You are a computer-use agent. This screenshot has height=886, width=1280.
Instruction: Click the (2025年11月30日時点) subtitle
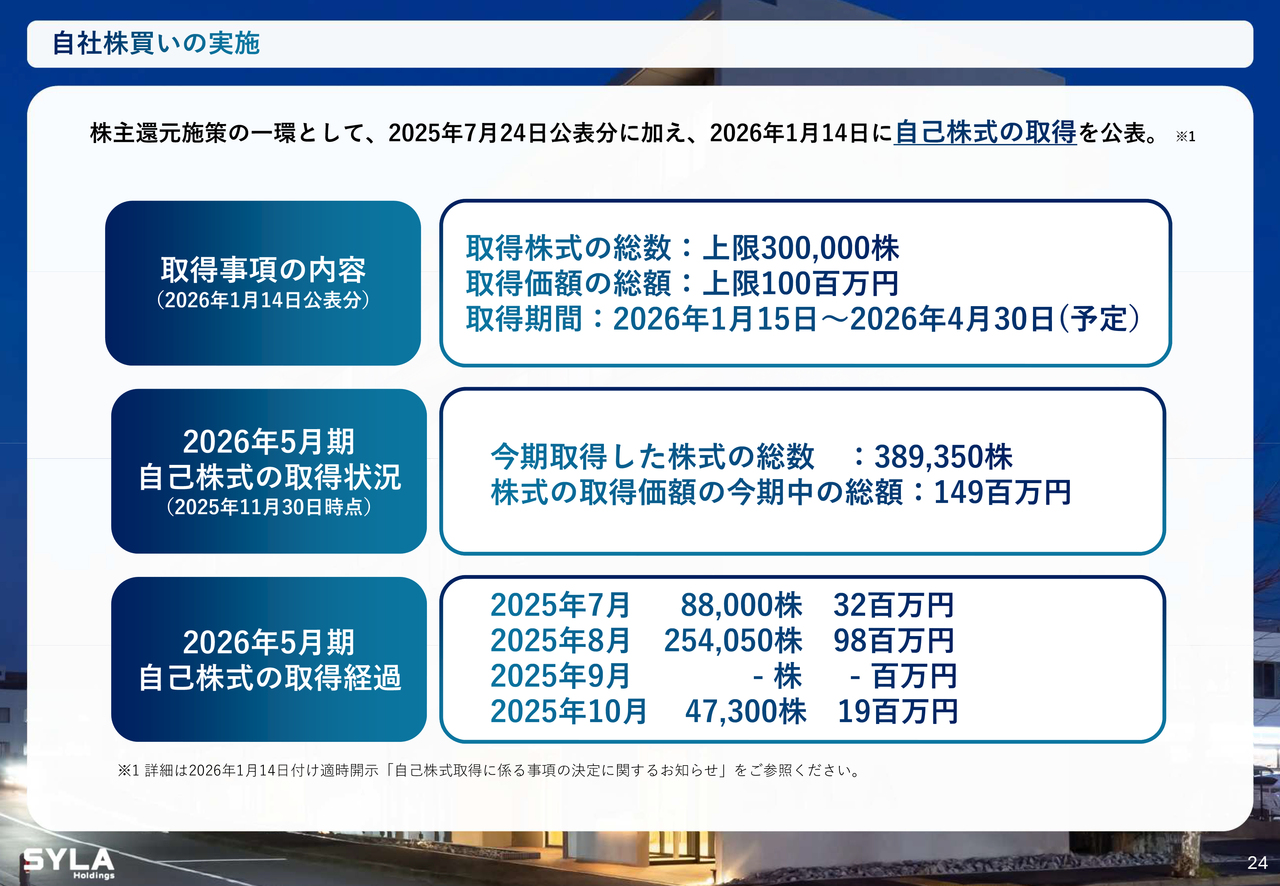point(269,508)
